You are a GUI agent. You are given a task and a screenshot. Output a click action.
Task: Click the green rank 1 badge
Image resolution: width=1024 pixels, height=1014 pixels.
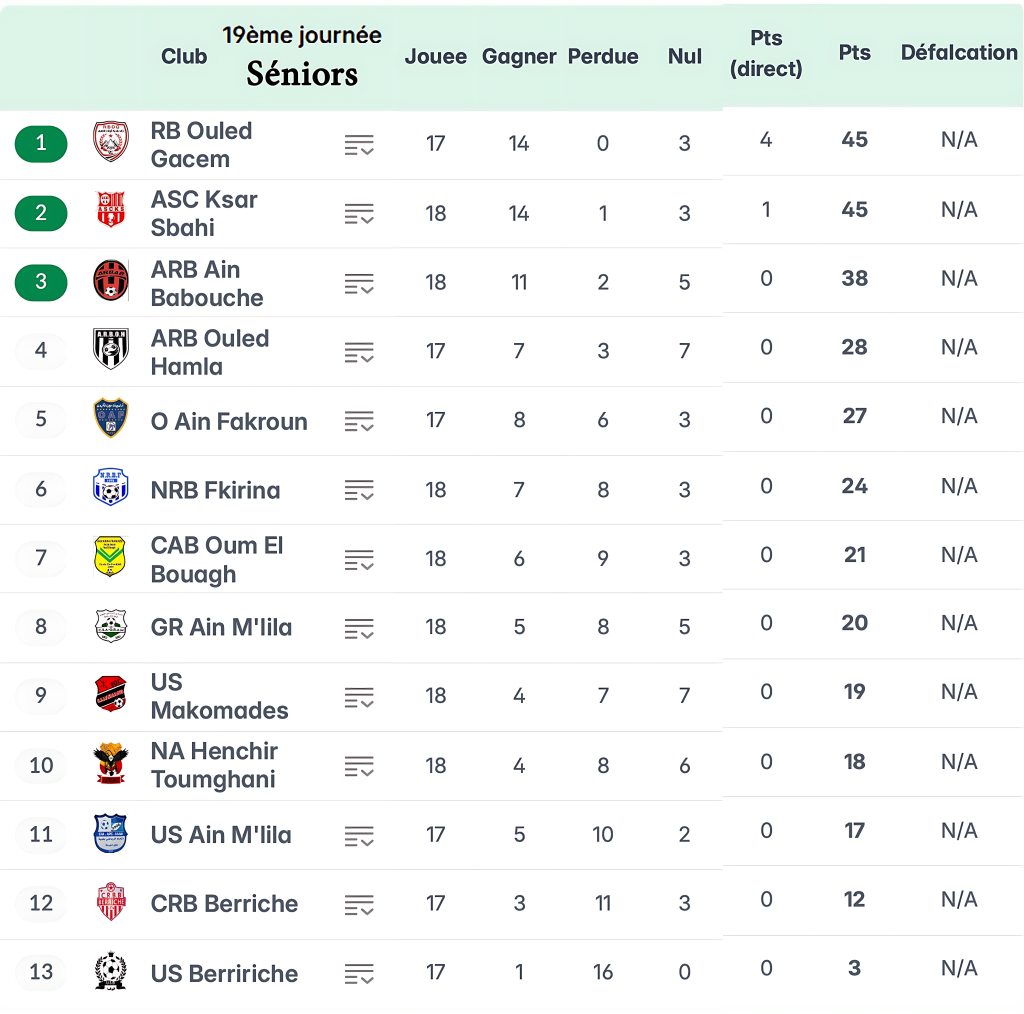tap(41, 143)
